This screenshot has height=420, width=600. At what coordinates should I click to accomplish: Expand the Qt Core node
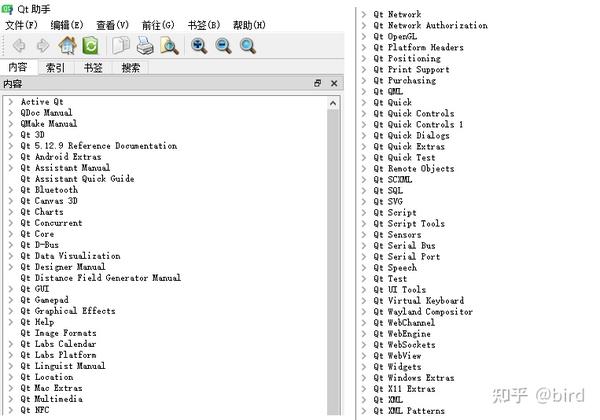(x=11, y=234)
